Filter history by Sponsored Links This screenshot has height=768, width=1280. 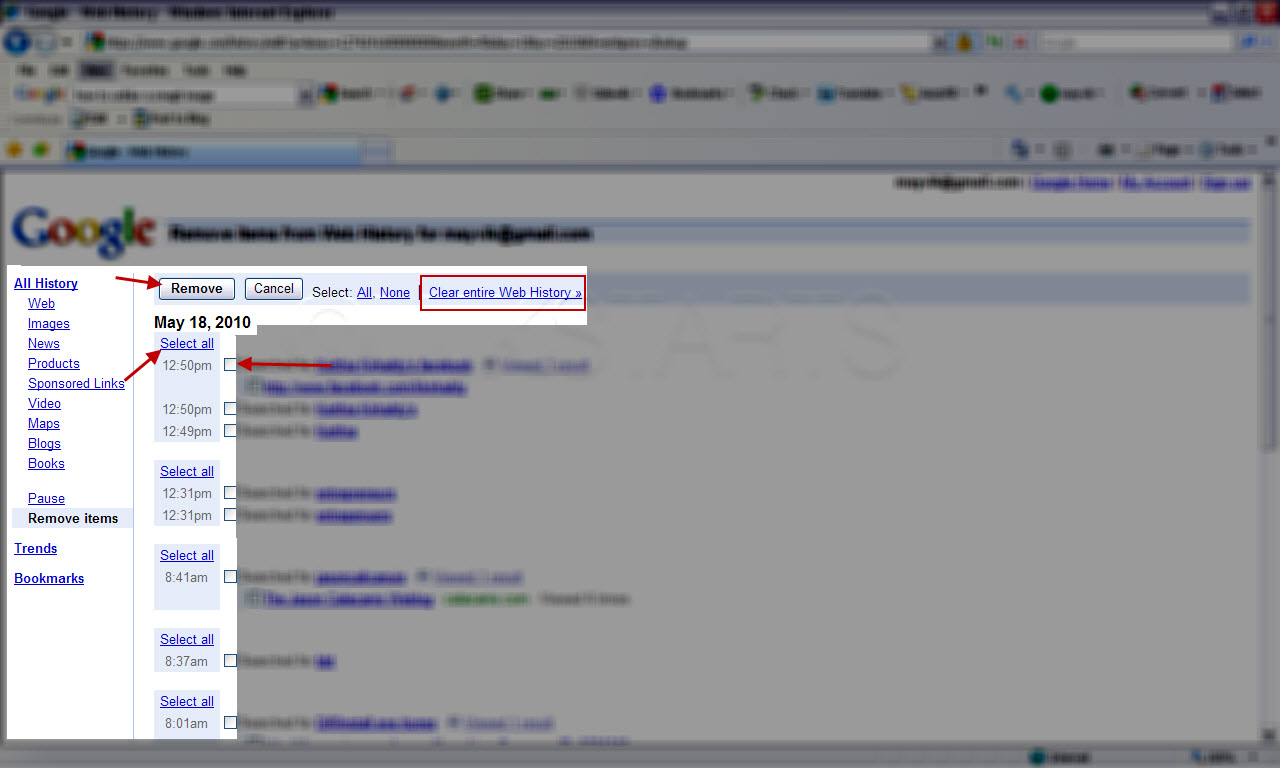76,384
